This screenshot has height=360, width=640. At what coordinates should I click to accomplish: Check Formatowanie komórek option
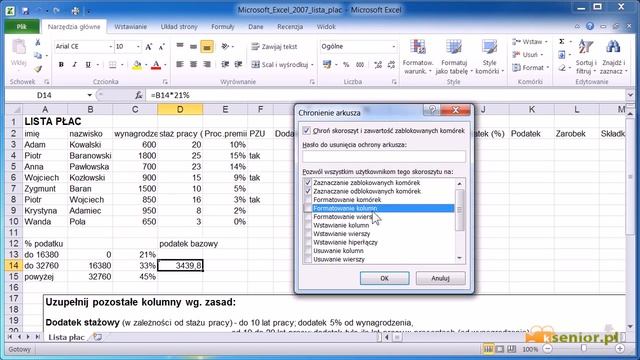tap(308, 200)
